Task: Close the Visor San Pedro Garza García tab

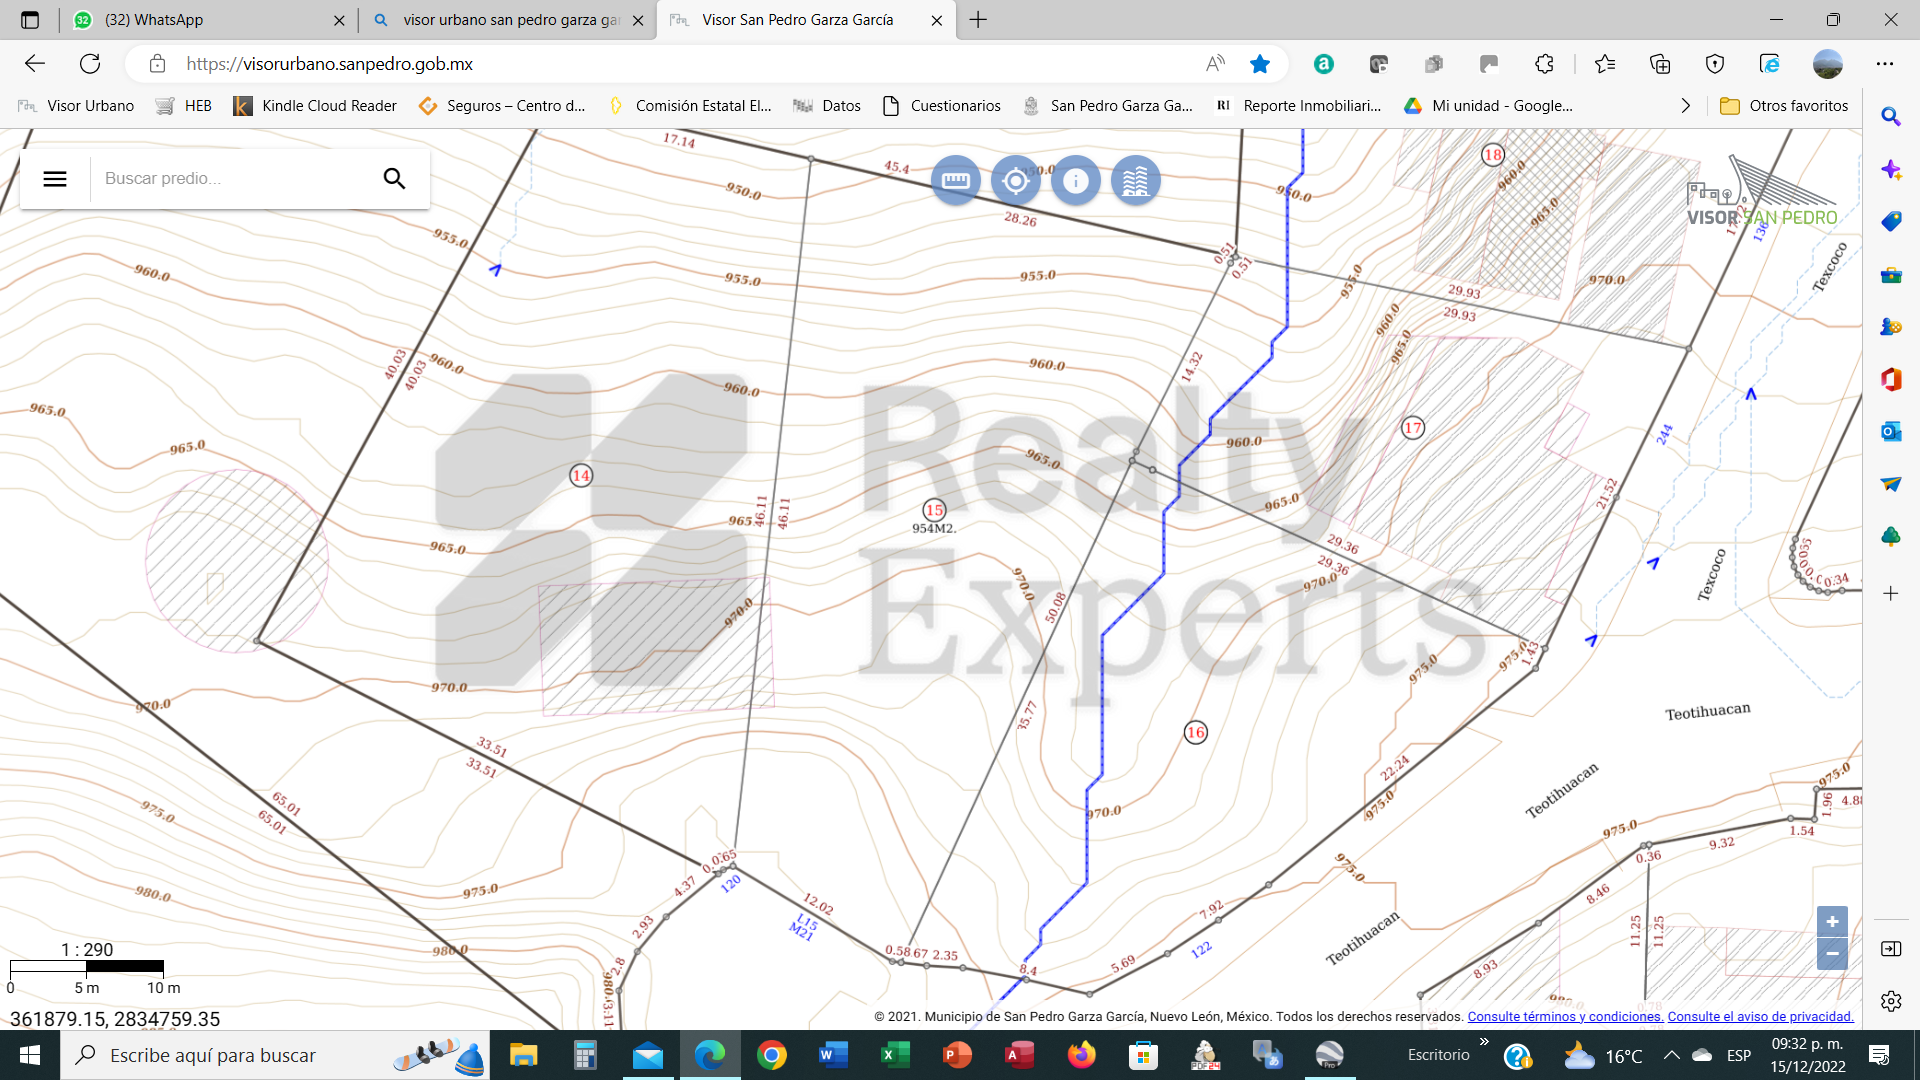Action: [936, 20]
